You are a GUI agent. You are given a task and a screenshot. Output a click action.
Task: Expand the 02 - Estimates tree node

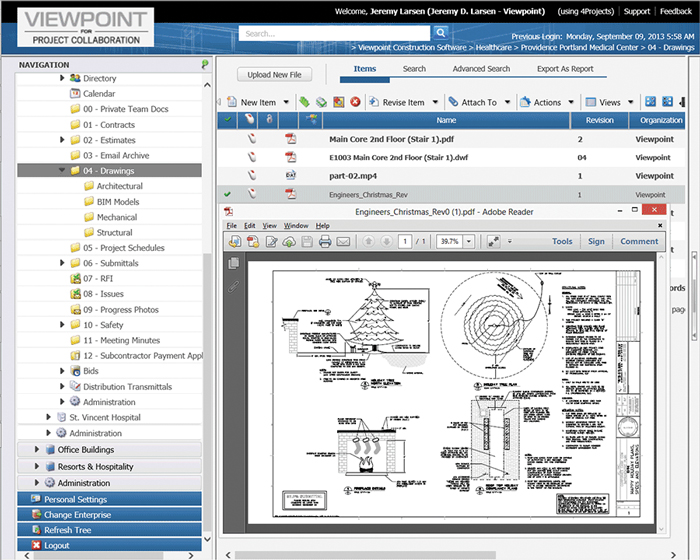(x=62, y=140)
